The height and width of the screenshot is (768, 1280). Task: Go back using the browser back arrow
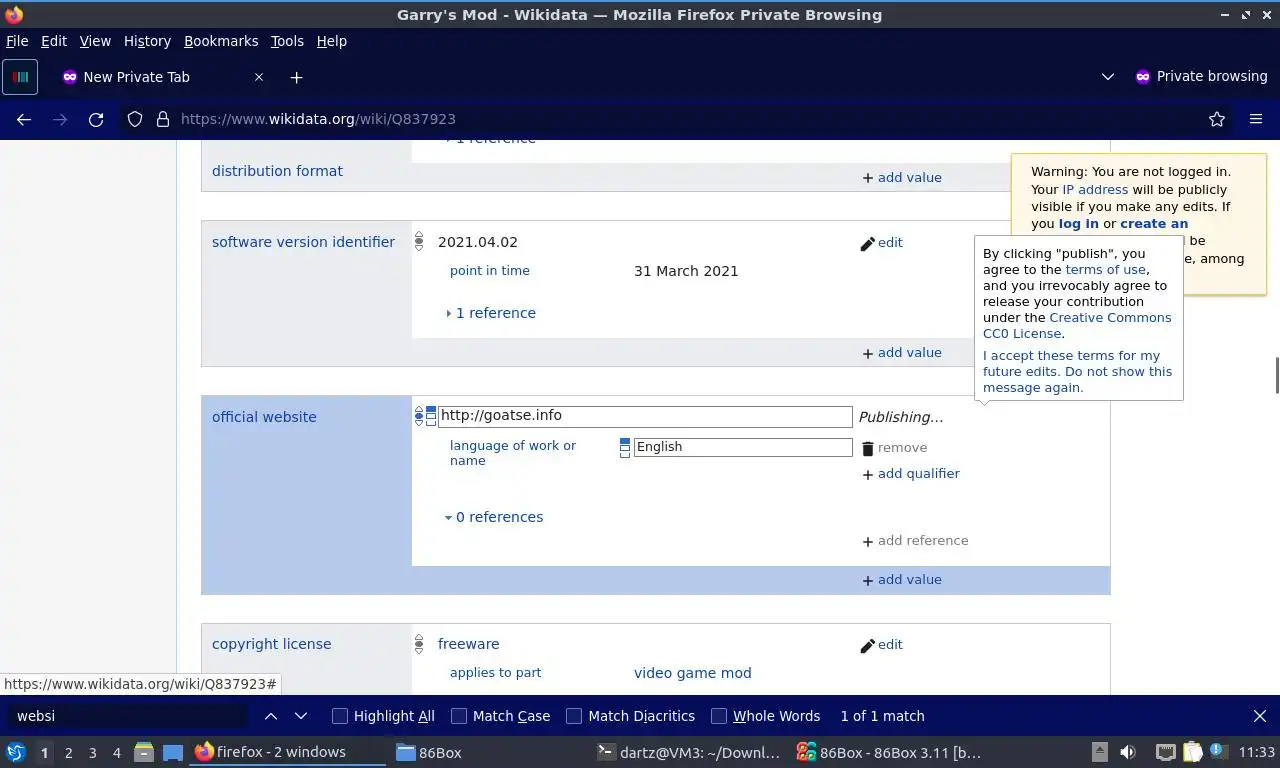(24, 119)
